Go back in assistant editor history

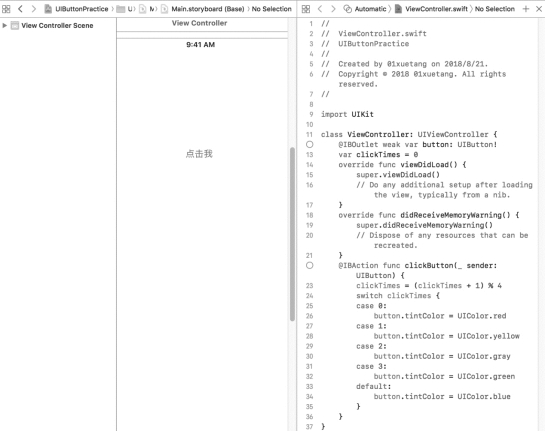click(320, 9)
